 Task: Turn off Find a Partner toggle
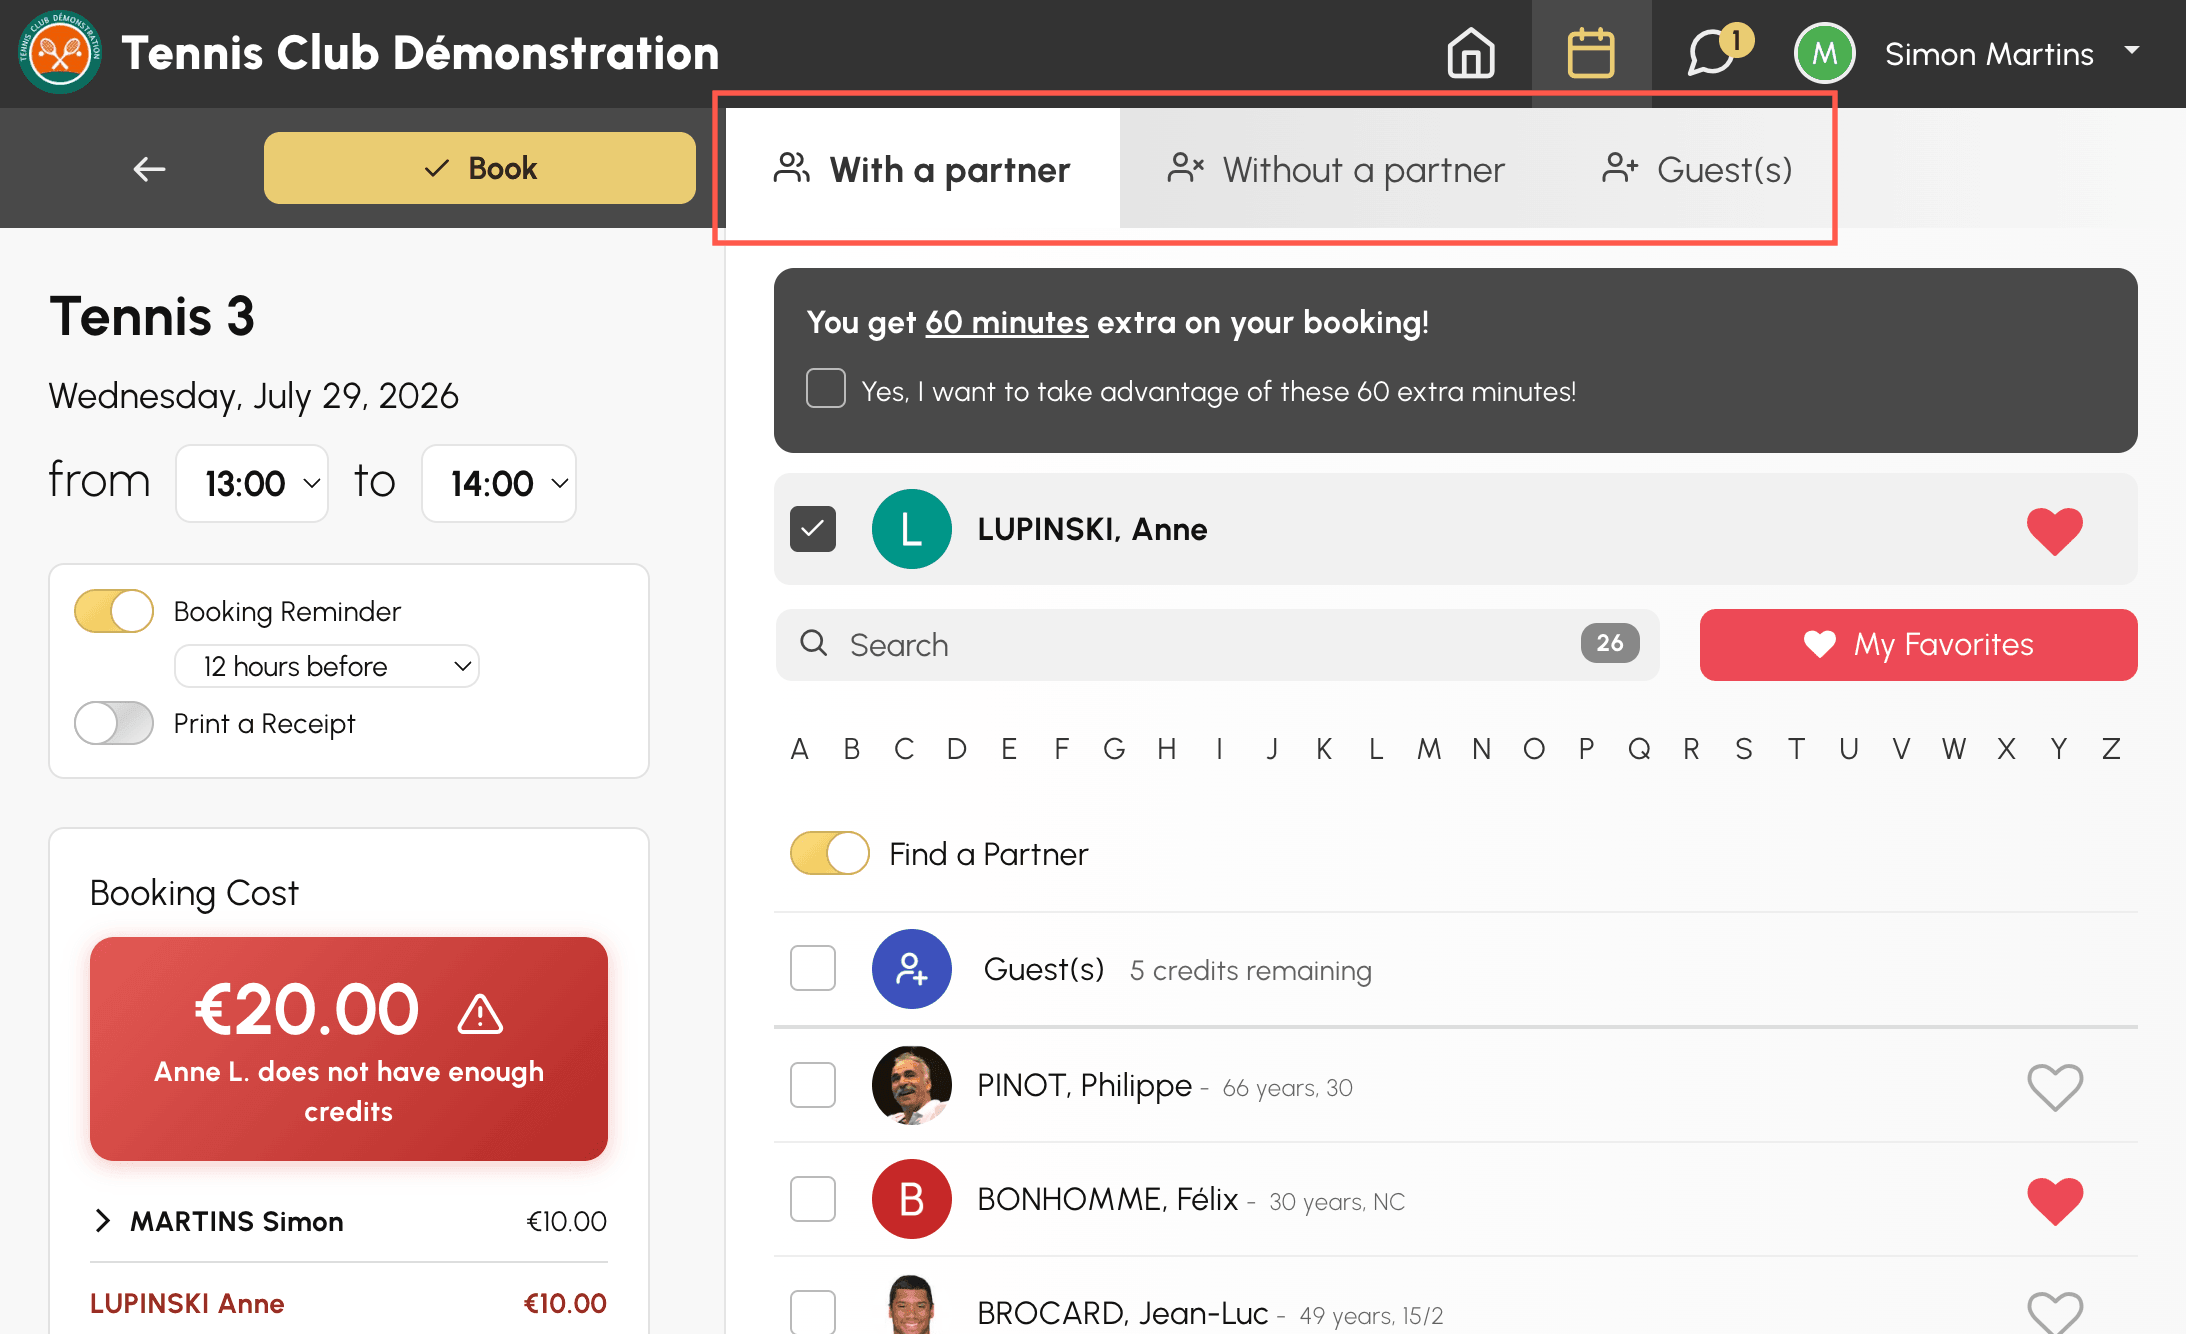click(830, 853)
